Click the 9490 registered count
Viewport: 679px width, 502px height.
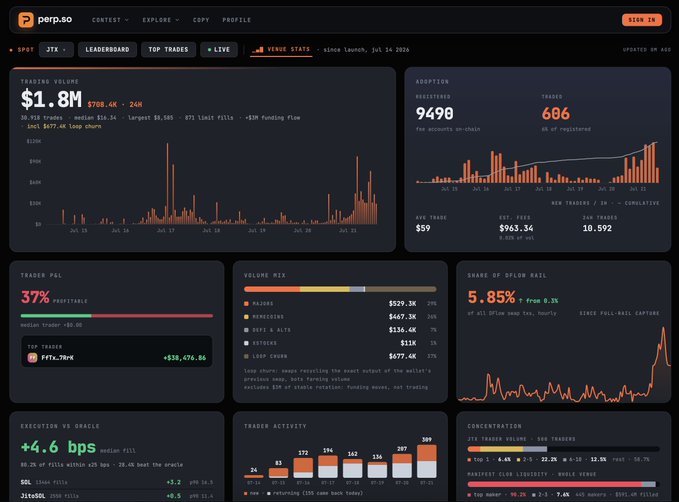[x=434, y=113]
